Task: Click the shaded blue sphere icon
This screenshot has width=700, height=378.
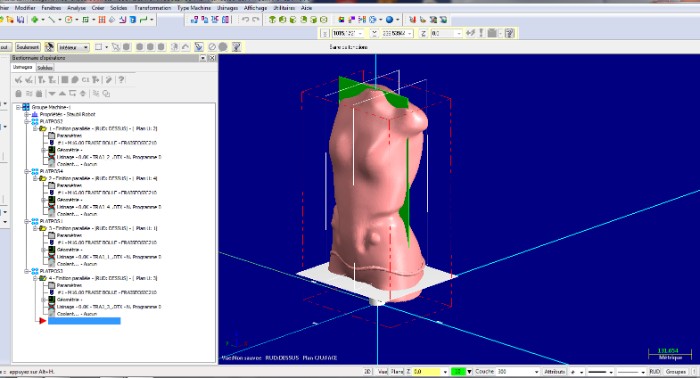Action: click(x=389, y=20)
